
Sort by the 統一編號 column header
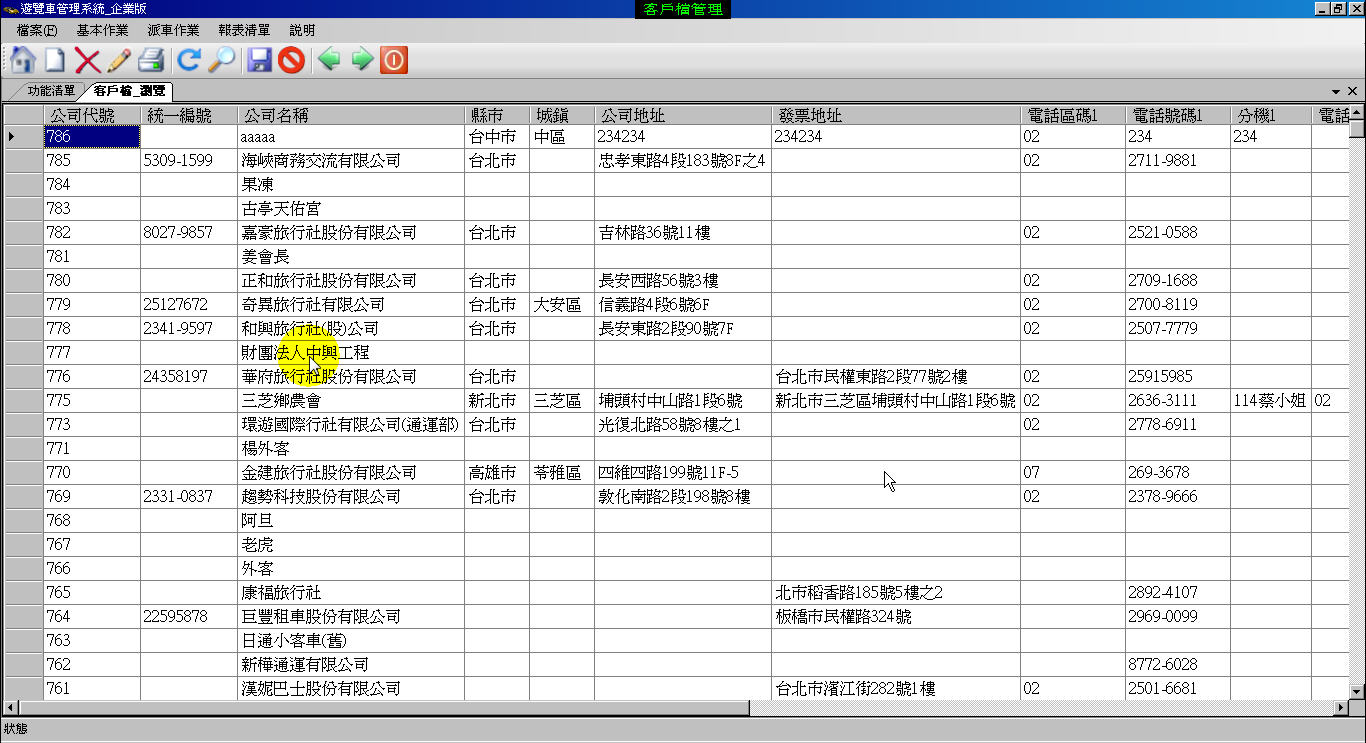(x=189, y=115)
